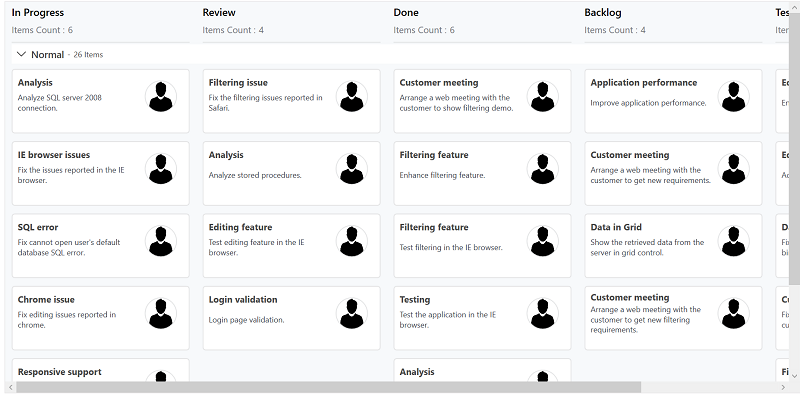
Task: Click 'Improve application performance.' description
Action: [x=648, y=103]
